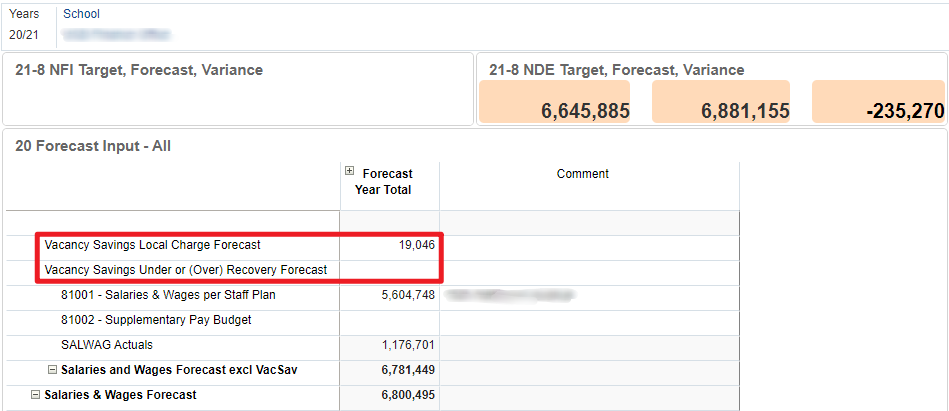Viewport: 949px width, 411px height.
Task: Expand the Forecast Year Total column
Action: point(349,172)
